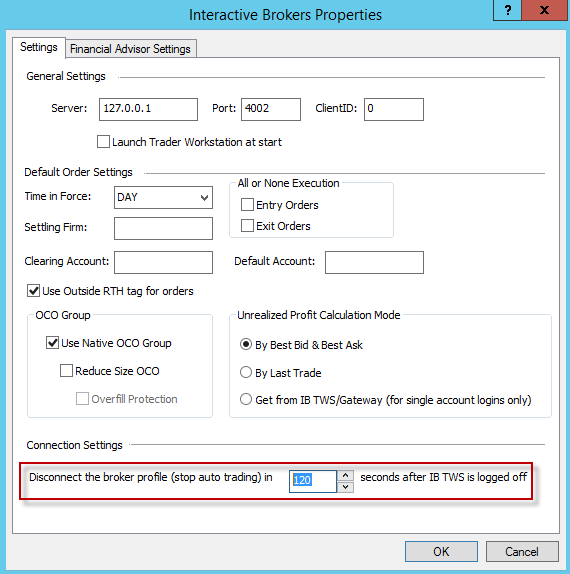The height and width of the screenshot is (574, 570).
Task: Click into the Port input field
Action: (271, 109)
